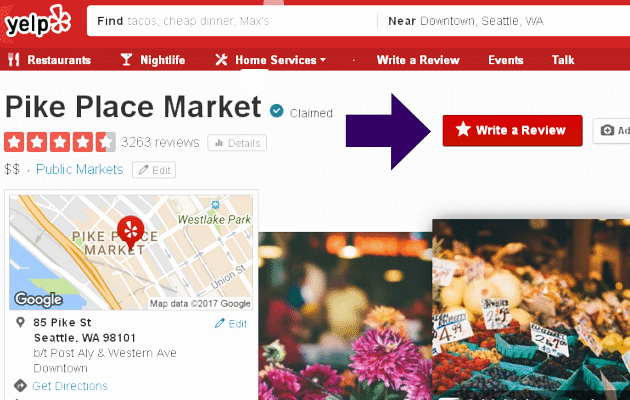630x400 pixels.
Task: Open the Nightlife category
Action: (x=152, y=60)
